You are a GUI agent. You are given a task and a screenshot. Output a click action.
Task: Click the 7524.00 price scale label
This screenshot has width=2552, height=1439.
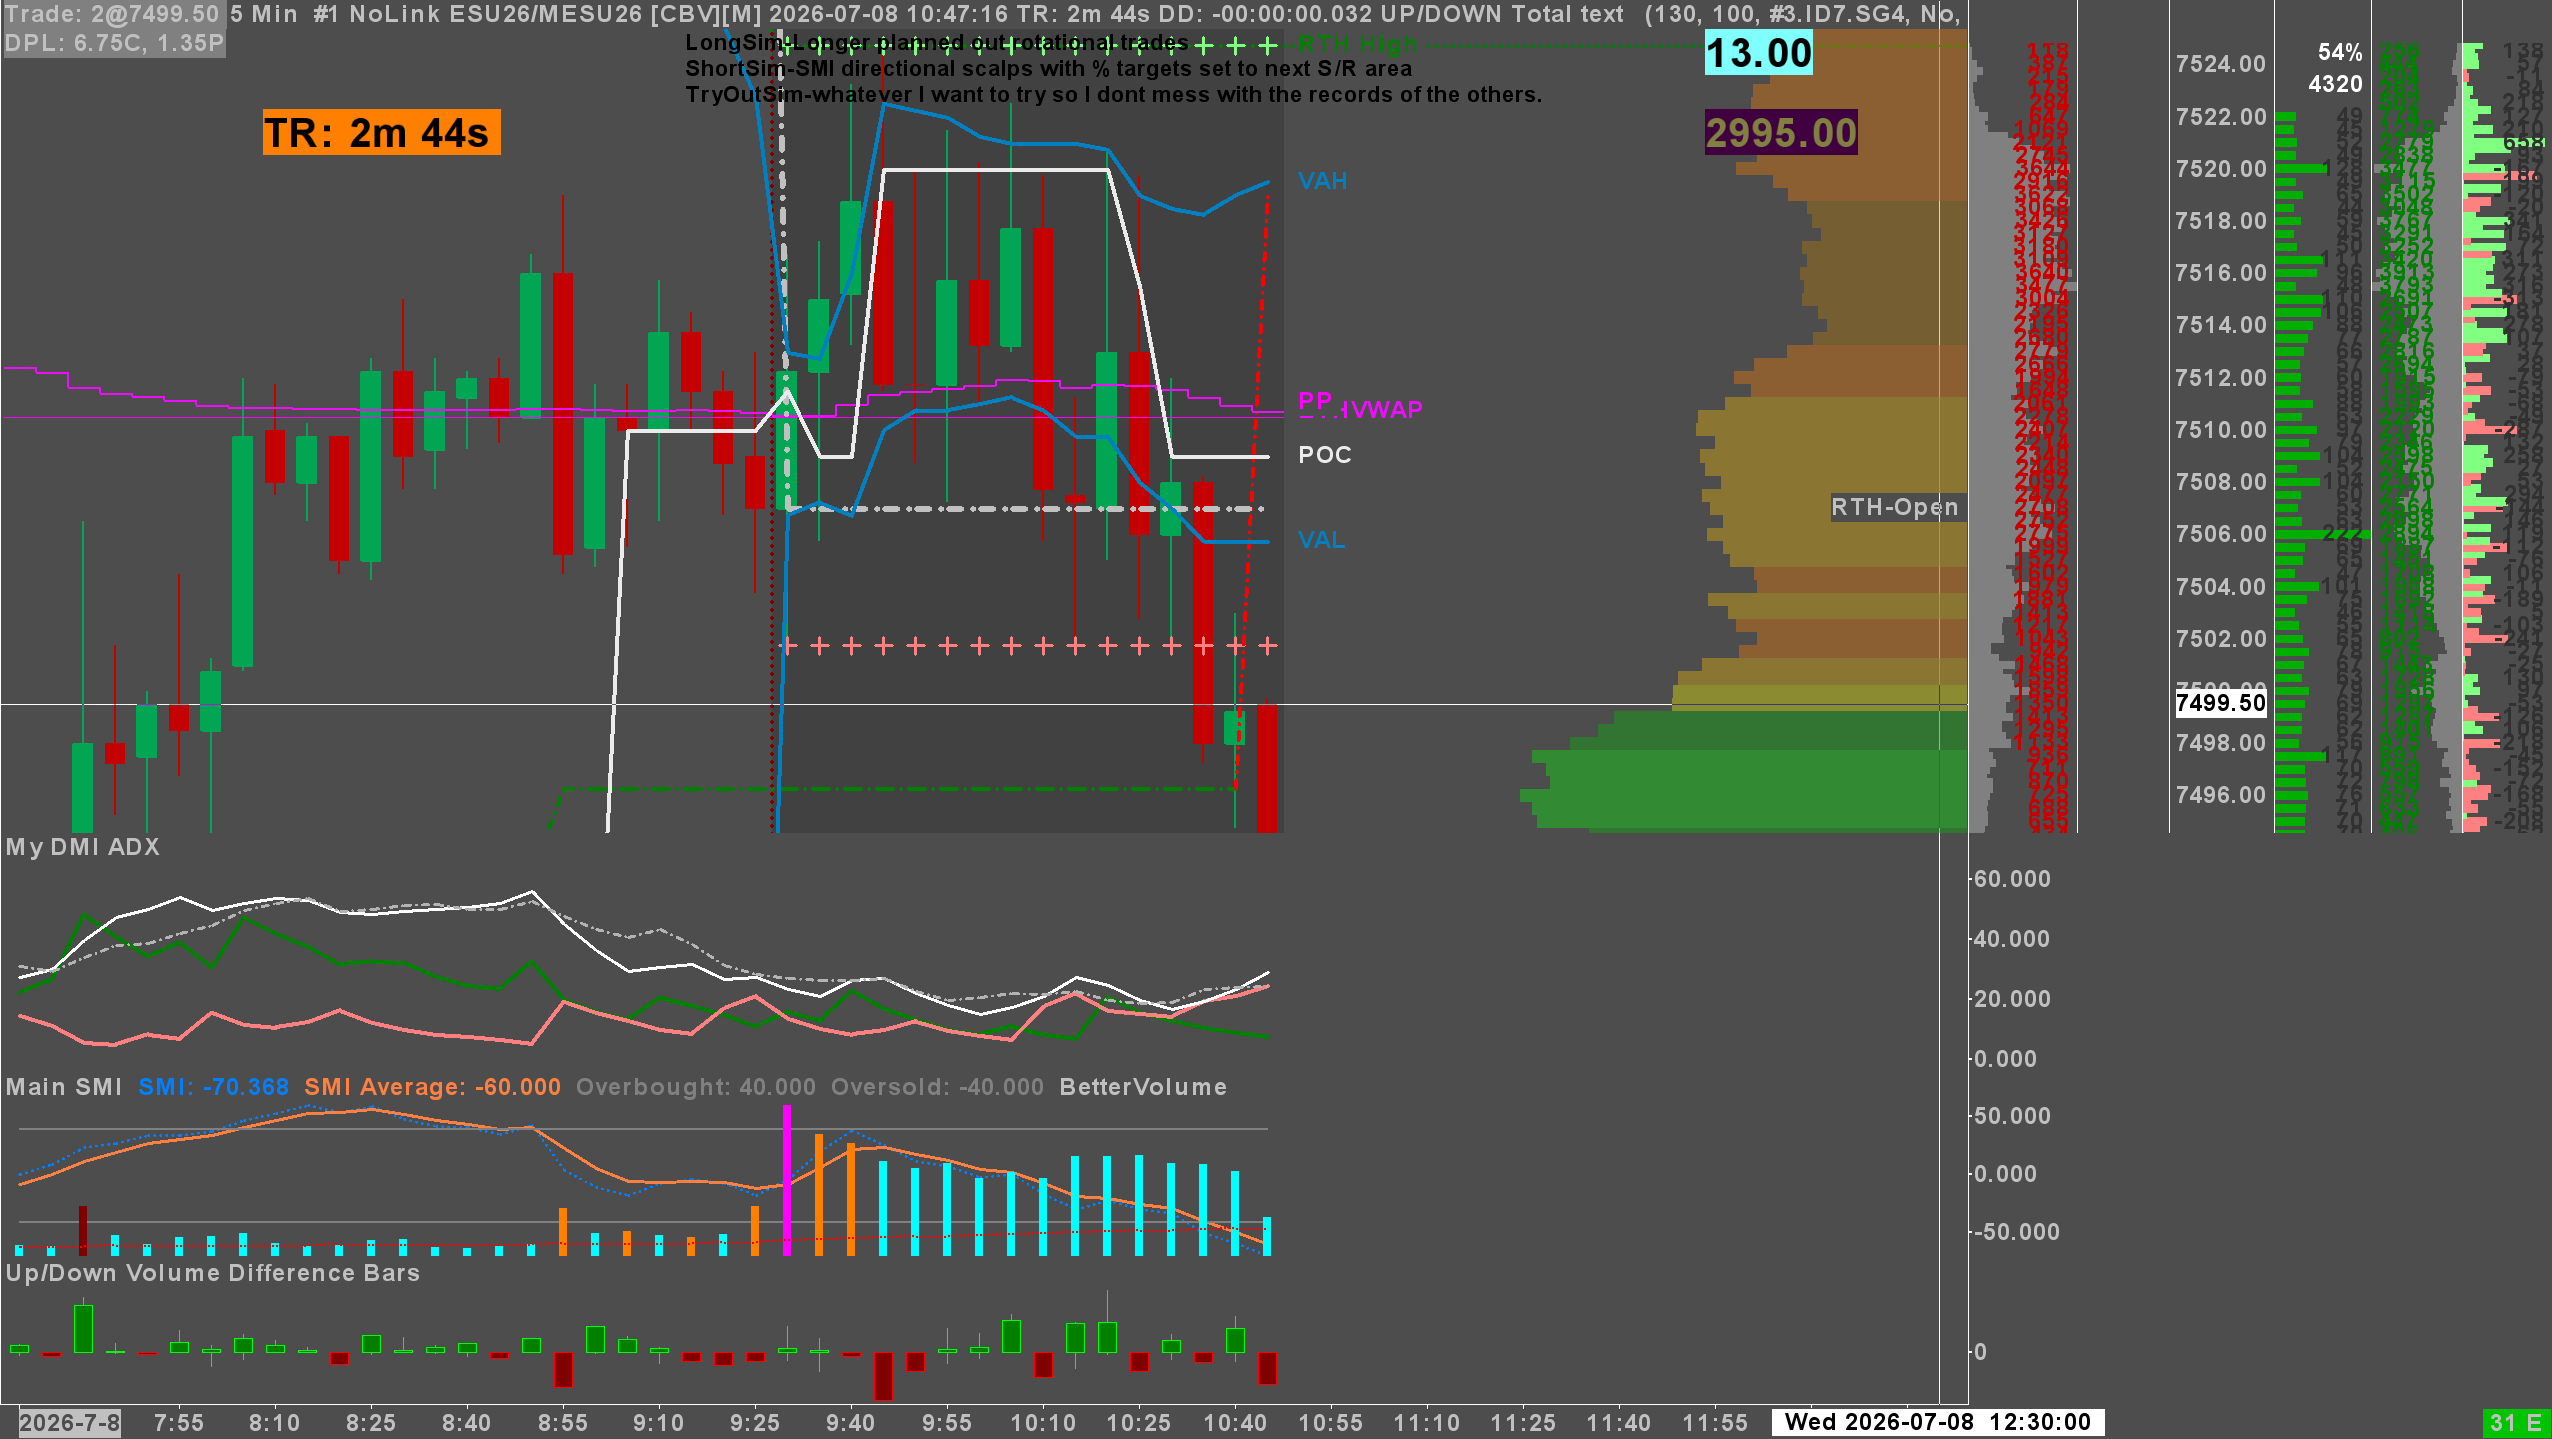pos(2221,64)
